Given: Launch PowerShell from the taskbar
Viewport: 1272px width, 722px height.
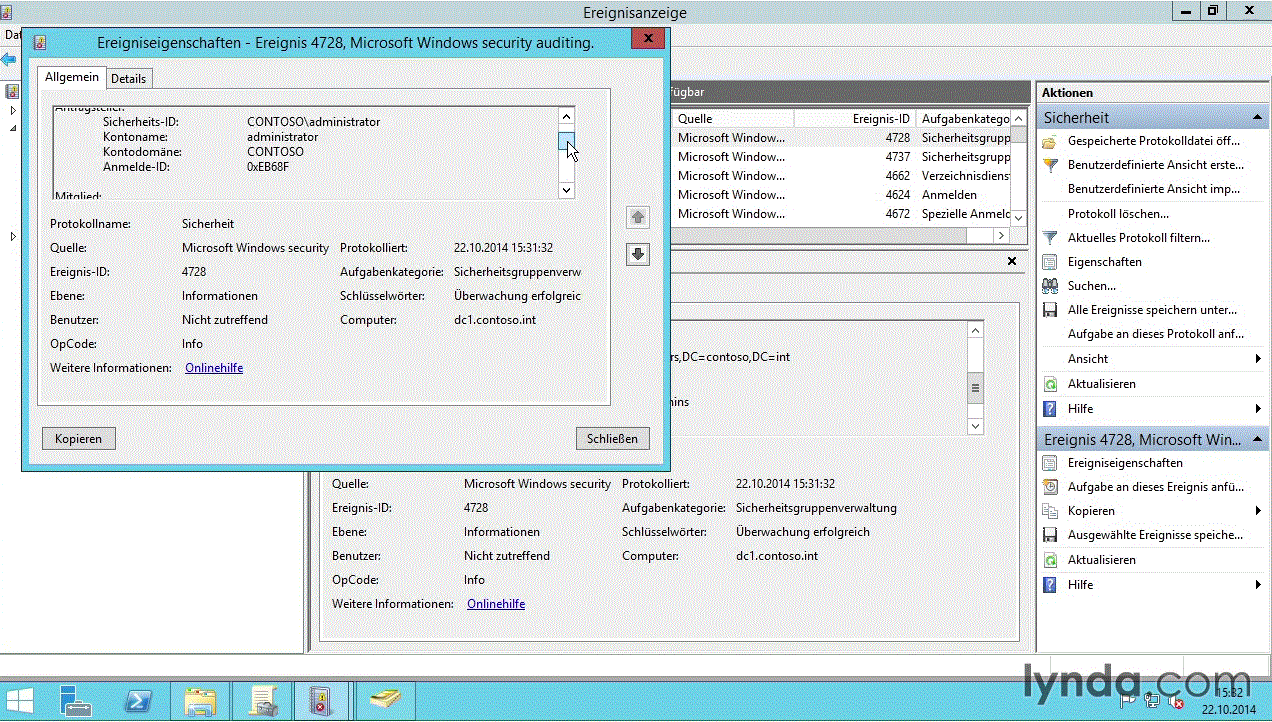Looking at the screenshot, I should [x=137, y=701].
